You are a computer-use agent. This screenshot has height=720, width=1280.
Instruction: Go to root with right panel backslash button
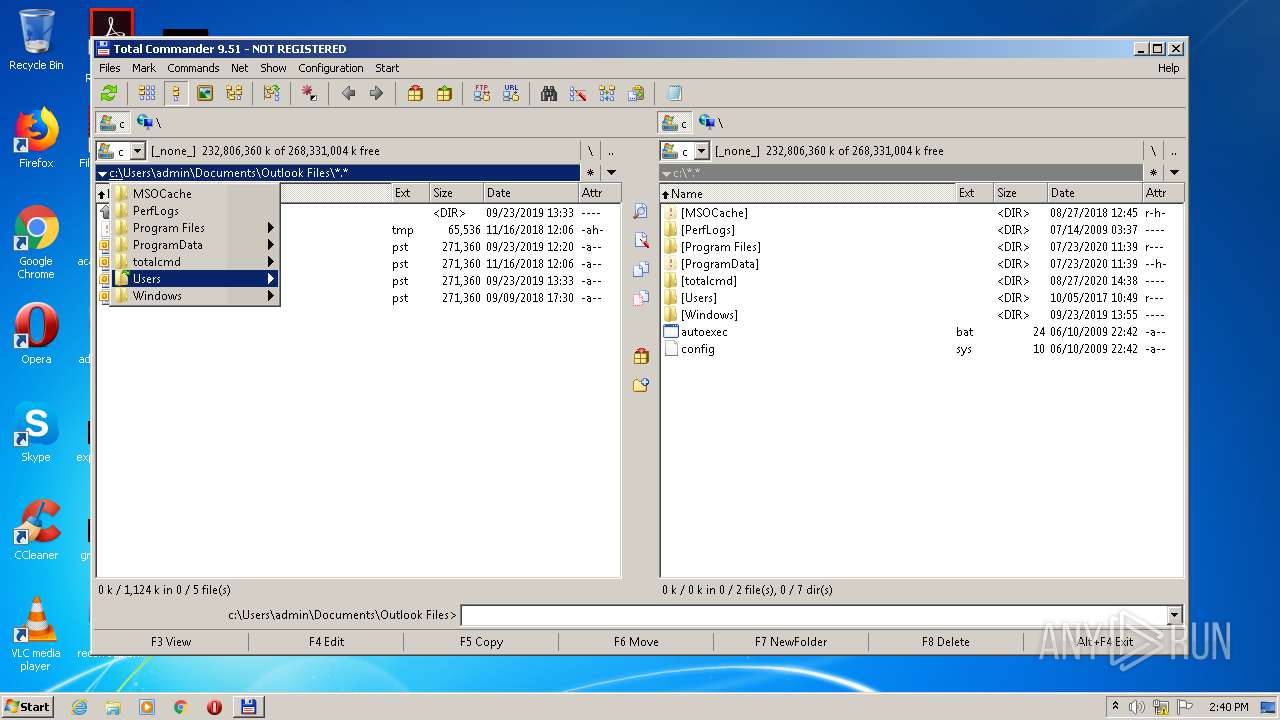coord(1154,151)
